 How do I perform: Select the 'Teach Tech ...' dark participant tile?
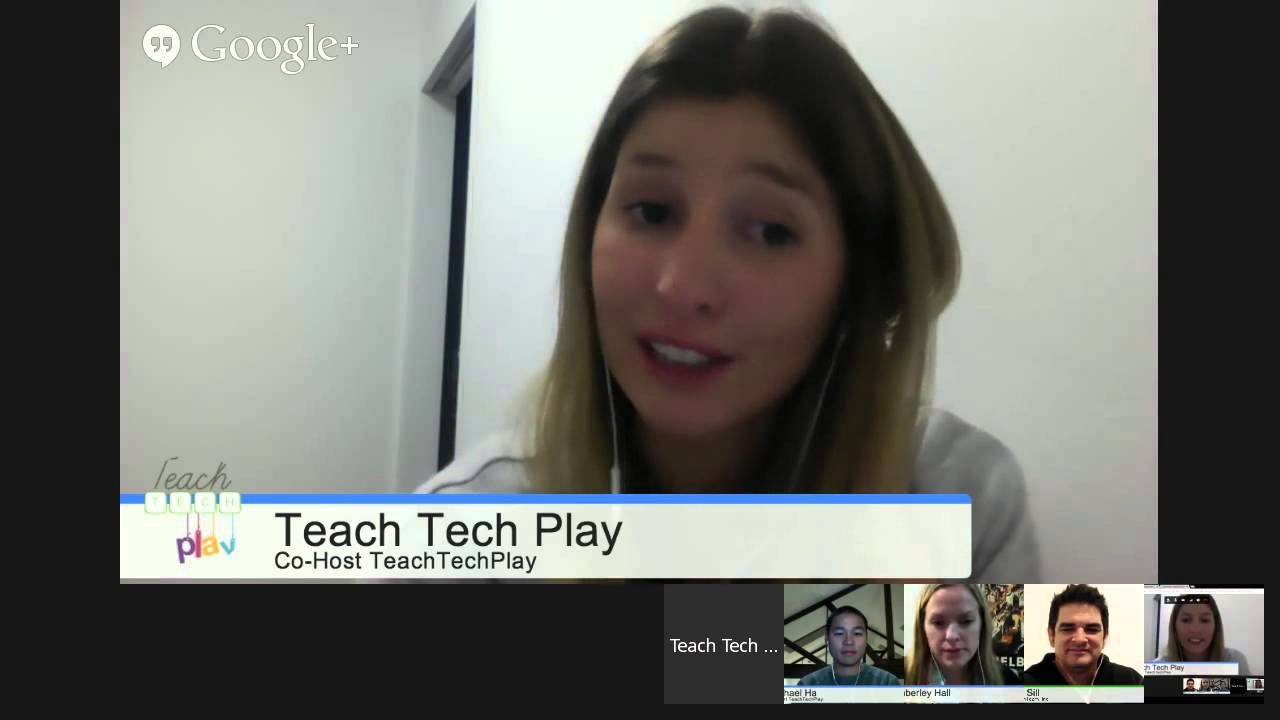pyautogui.click(x=724, y=644)
